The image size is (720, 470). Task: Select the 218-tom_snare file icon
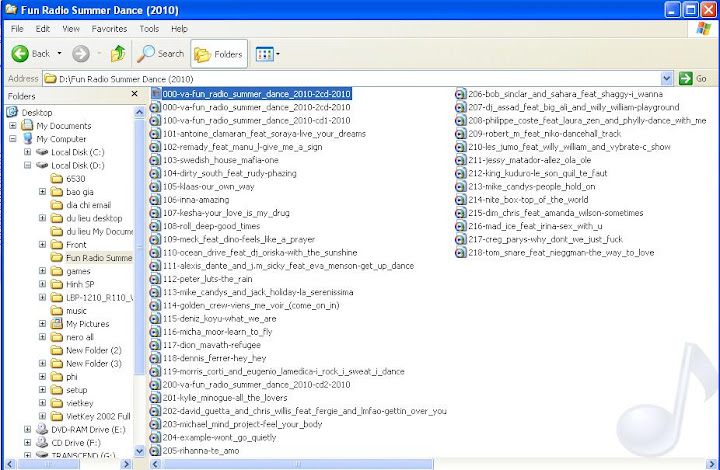(x=461, y=252)
